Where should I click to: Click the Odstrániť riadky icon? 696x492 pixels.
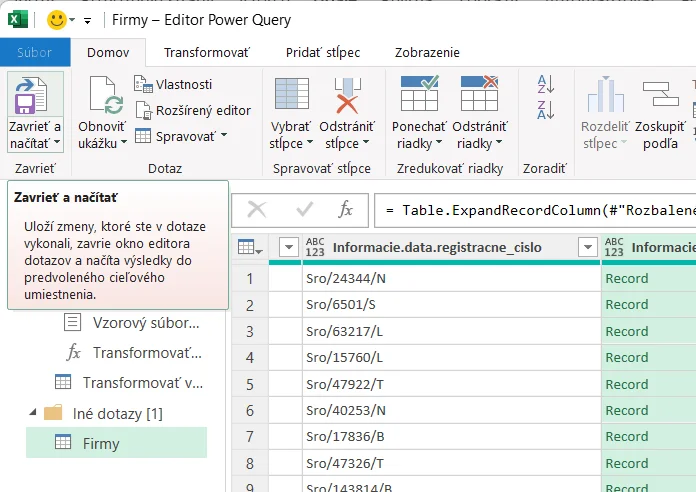pos(479,93)
